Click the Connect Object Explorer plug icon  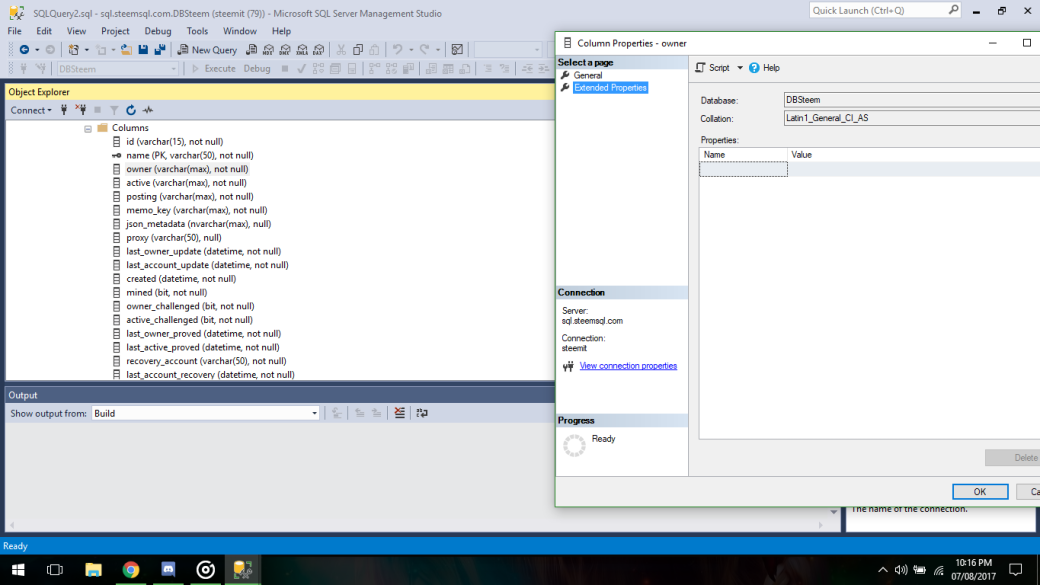click(x=64, y=110)
